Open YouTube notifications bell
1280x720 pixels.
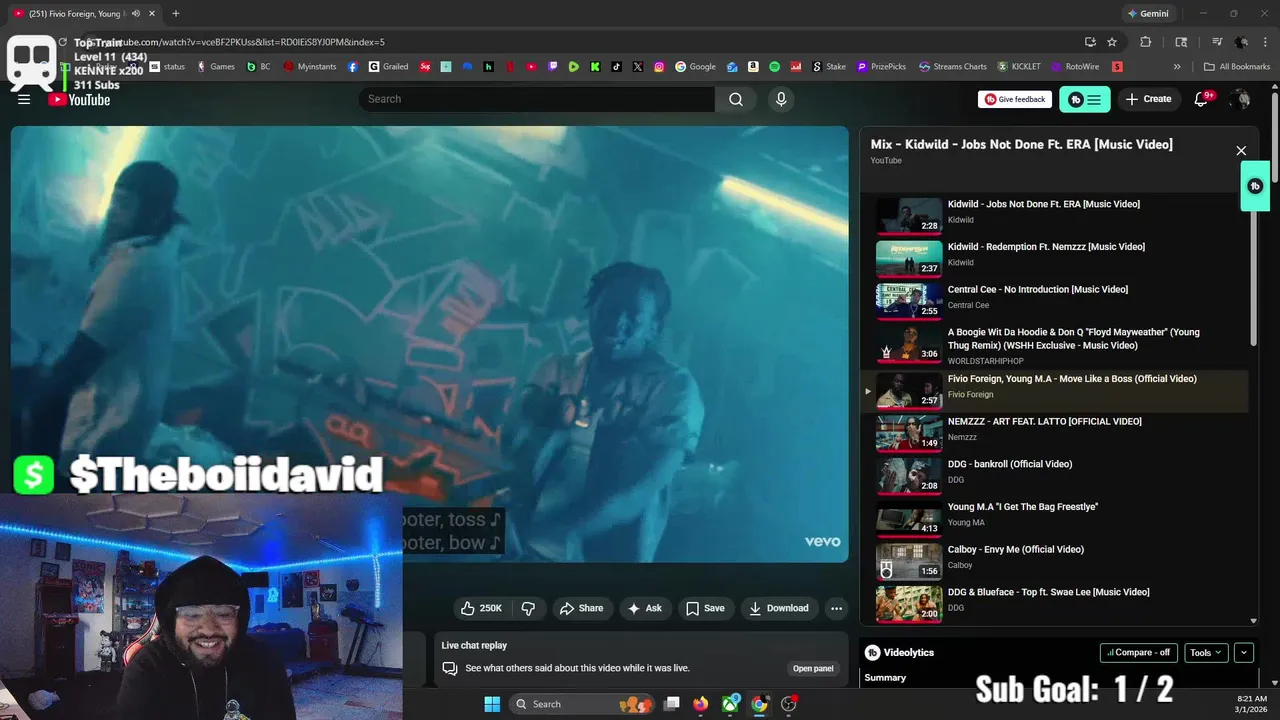pos(1202,99)
